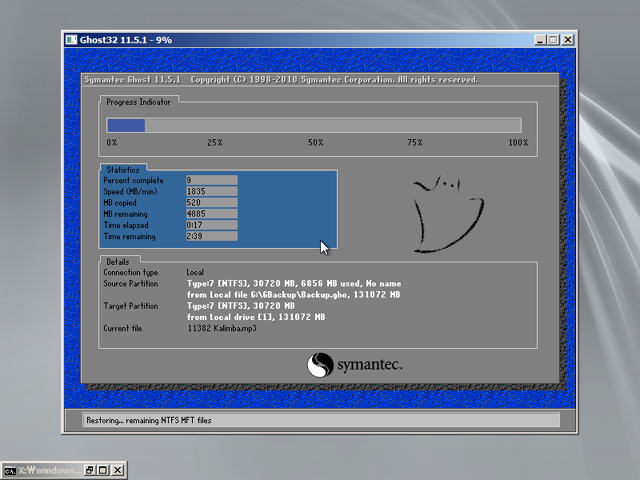Click the 75% progress marker label
Image resolution: width=640 pixels, height=480 pixels.
click(x=415, y=143)
